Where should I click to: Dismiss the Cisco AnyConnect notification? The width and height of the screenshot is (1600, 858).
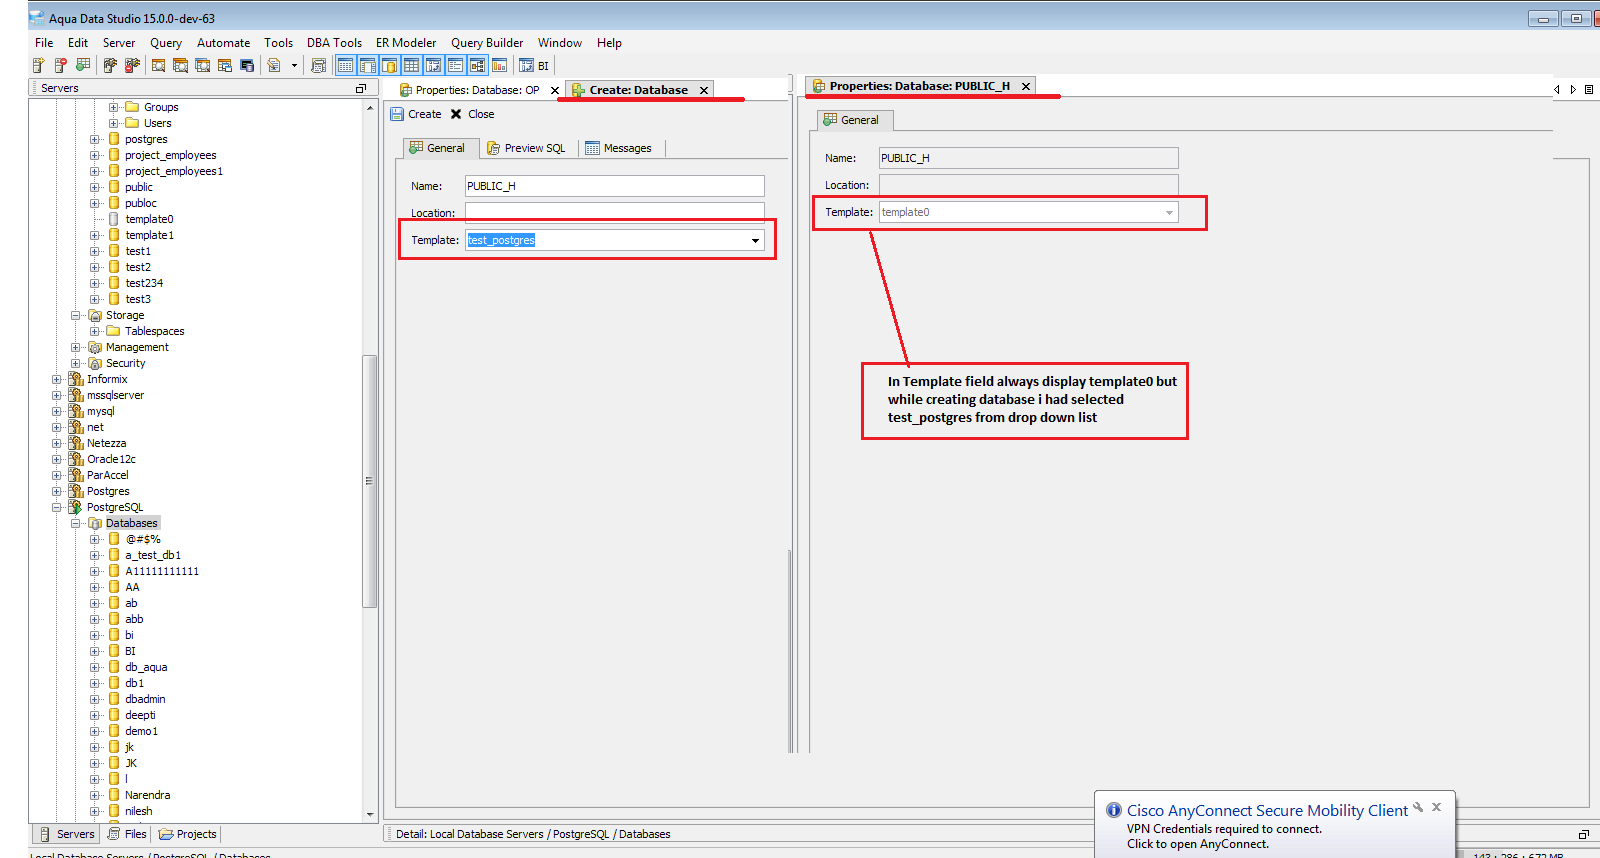(x=1437, y=807)
